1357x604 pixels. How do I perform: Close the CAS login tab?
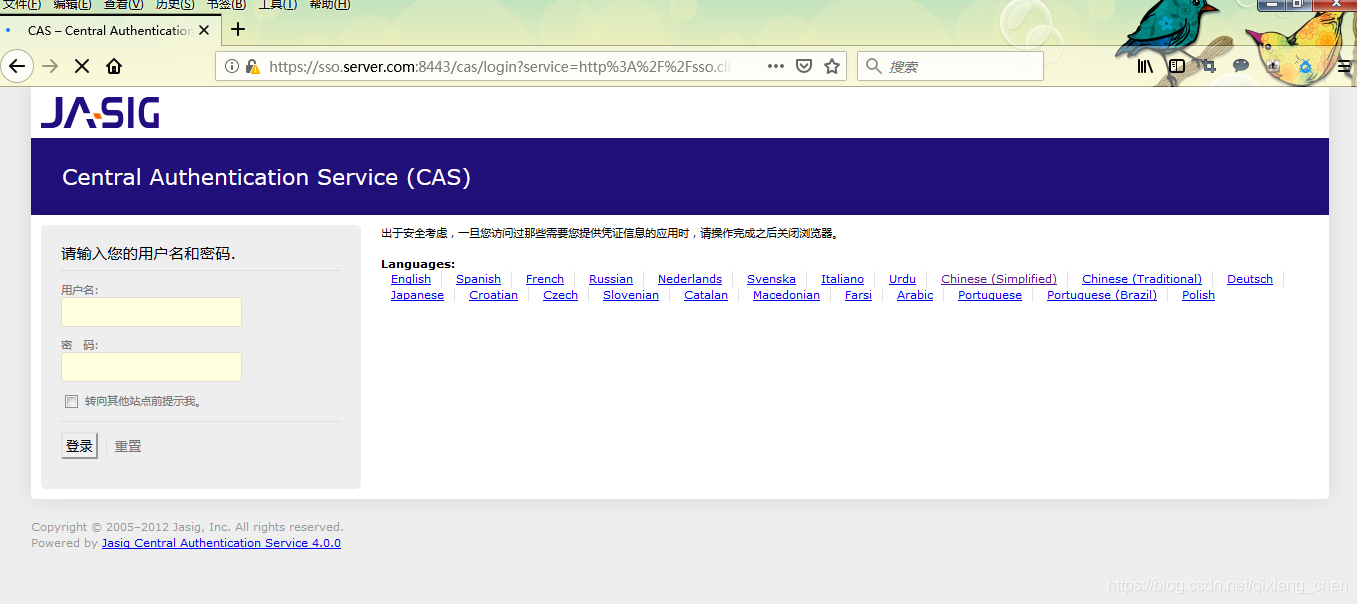204,30
